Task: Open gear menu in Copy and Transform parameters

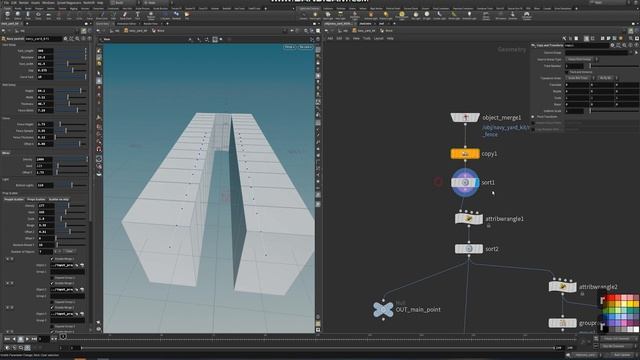Action: 612,45
